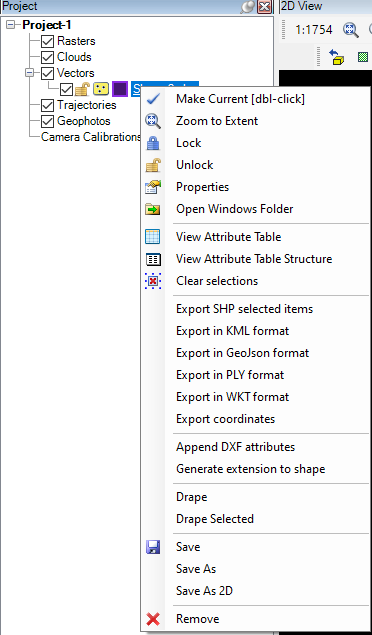Image resolution: width=372 pixels, height=635 pixels.
Task: Click the 2D View panel title
Action: click(302, 6)
